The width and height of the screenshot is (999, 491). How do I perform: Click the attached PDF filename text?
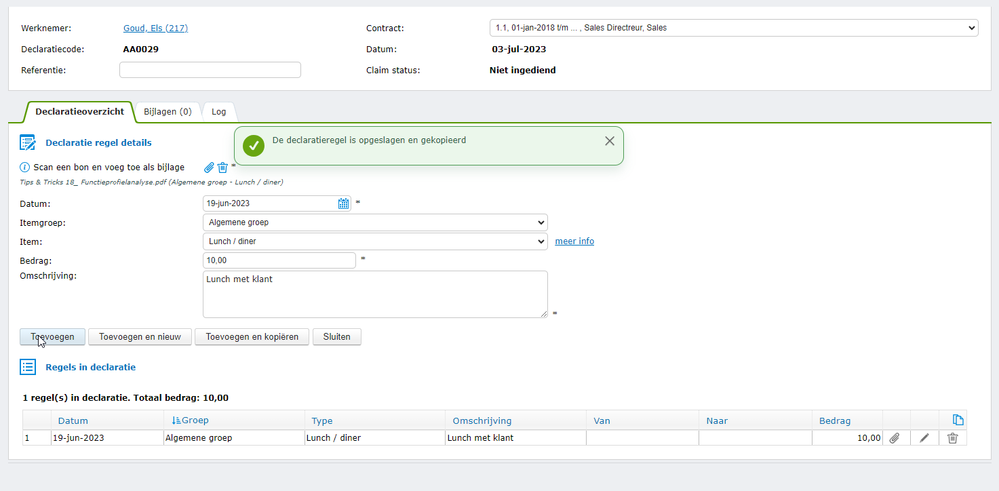point(152,182)
